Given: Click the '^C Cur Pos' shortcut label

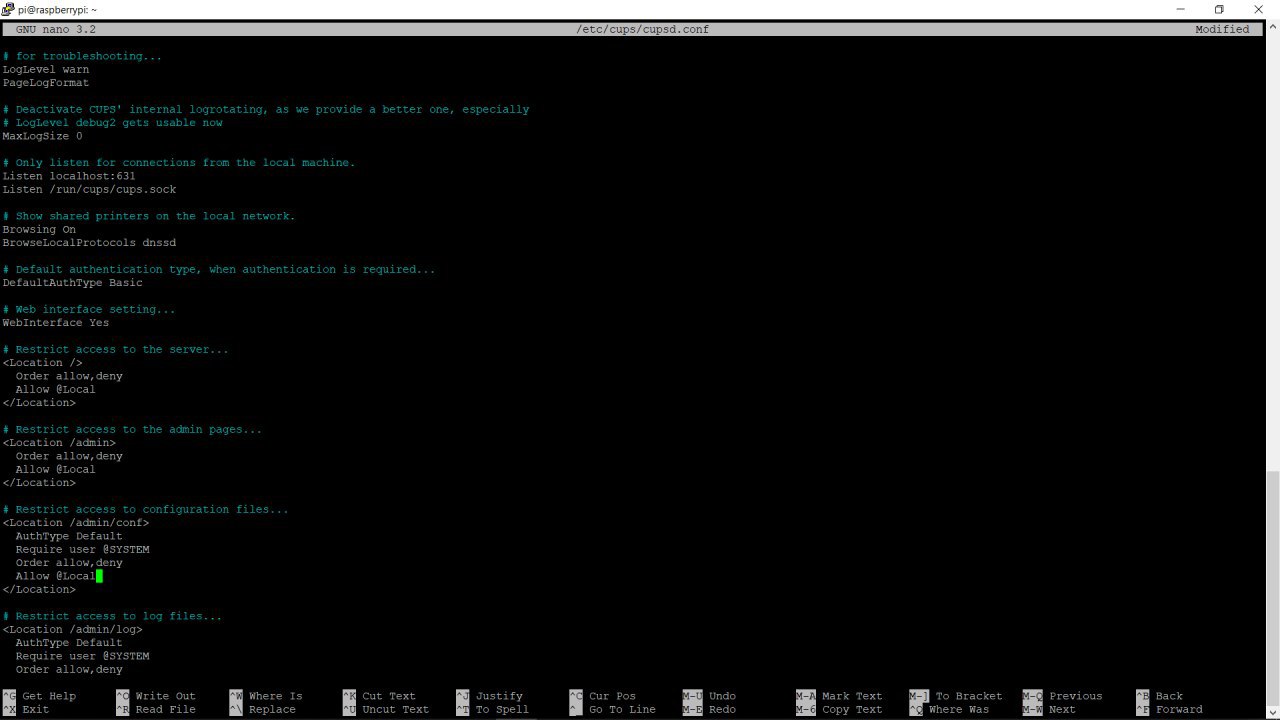Looking at the screenshot, I should click(602, 696).
